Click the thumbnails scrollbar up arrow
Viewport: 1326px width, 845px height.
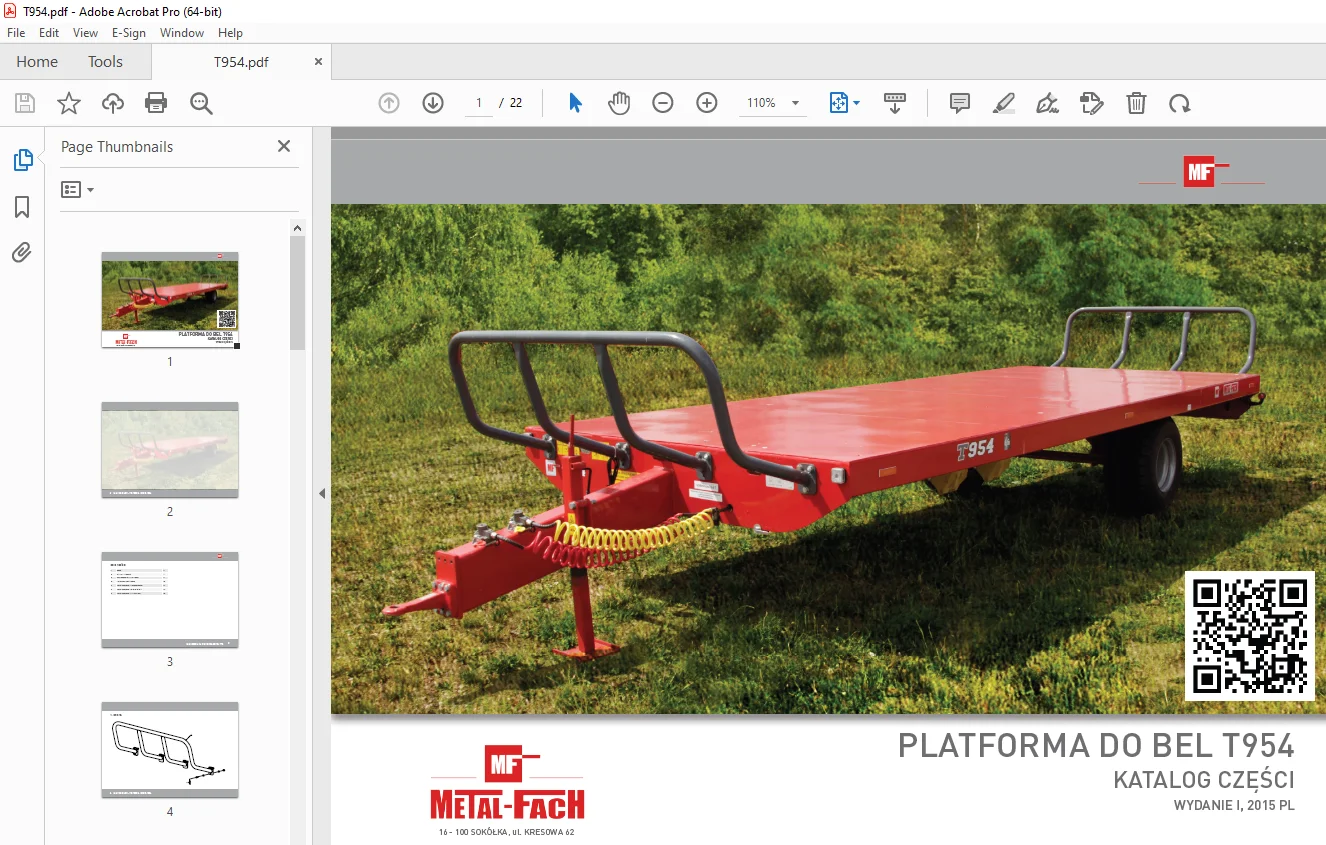coord(298,228)
